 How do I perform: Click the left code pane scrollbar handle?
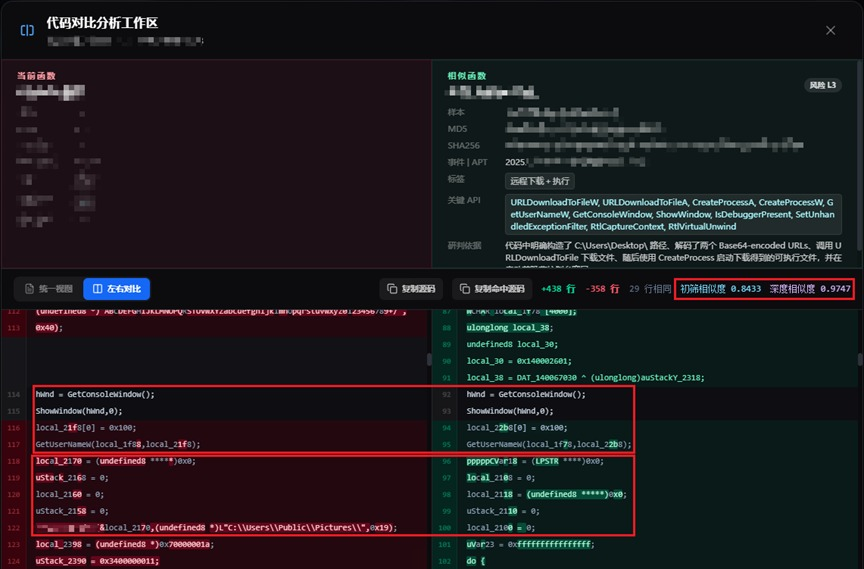coord(429,360)
